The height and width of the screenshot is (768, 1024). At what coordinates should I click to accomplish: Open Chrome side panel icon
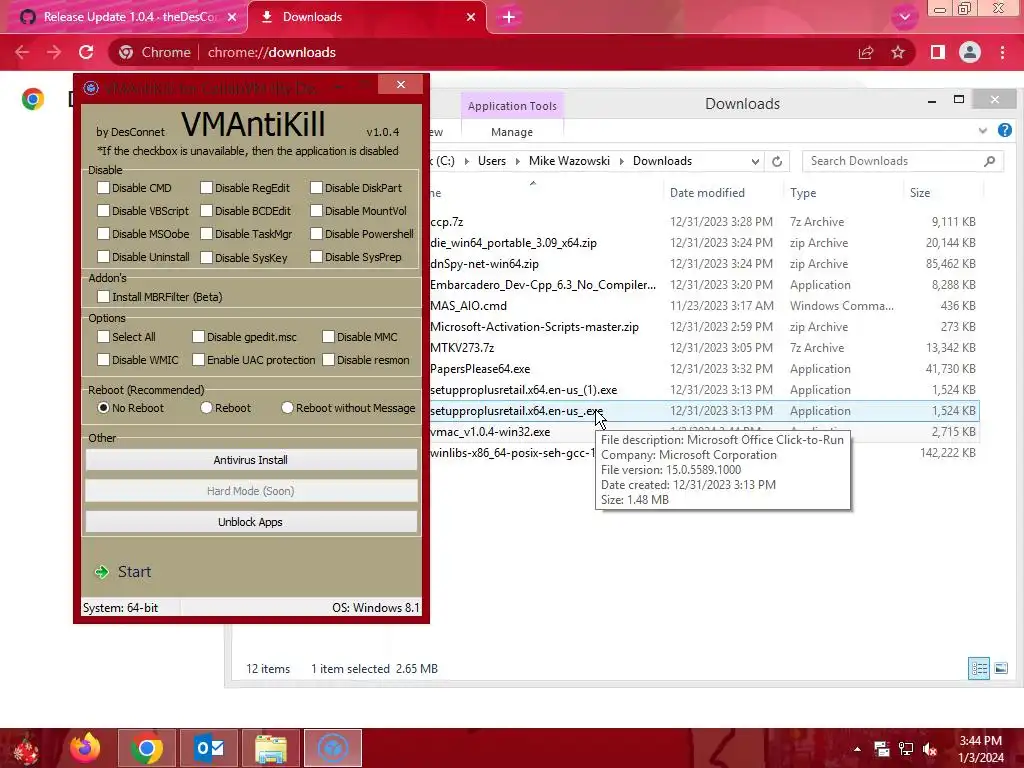click(x=938, y=52)
